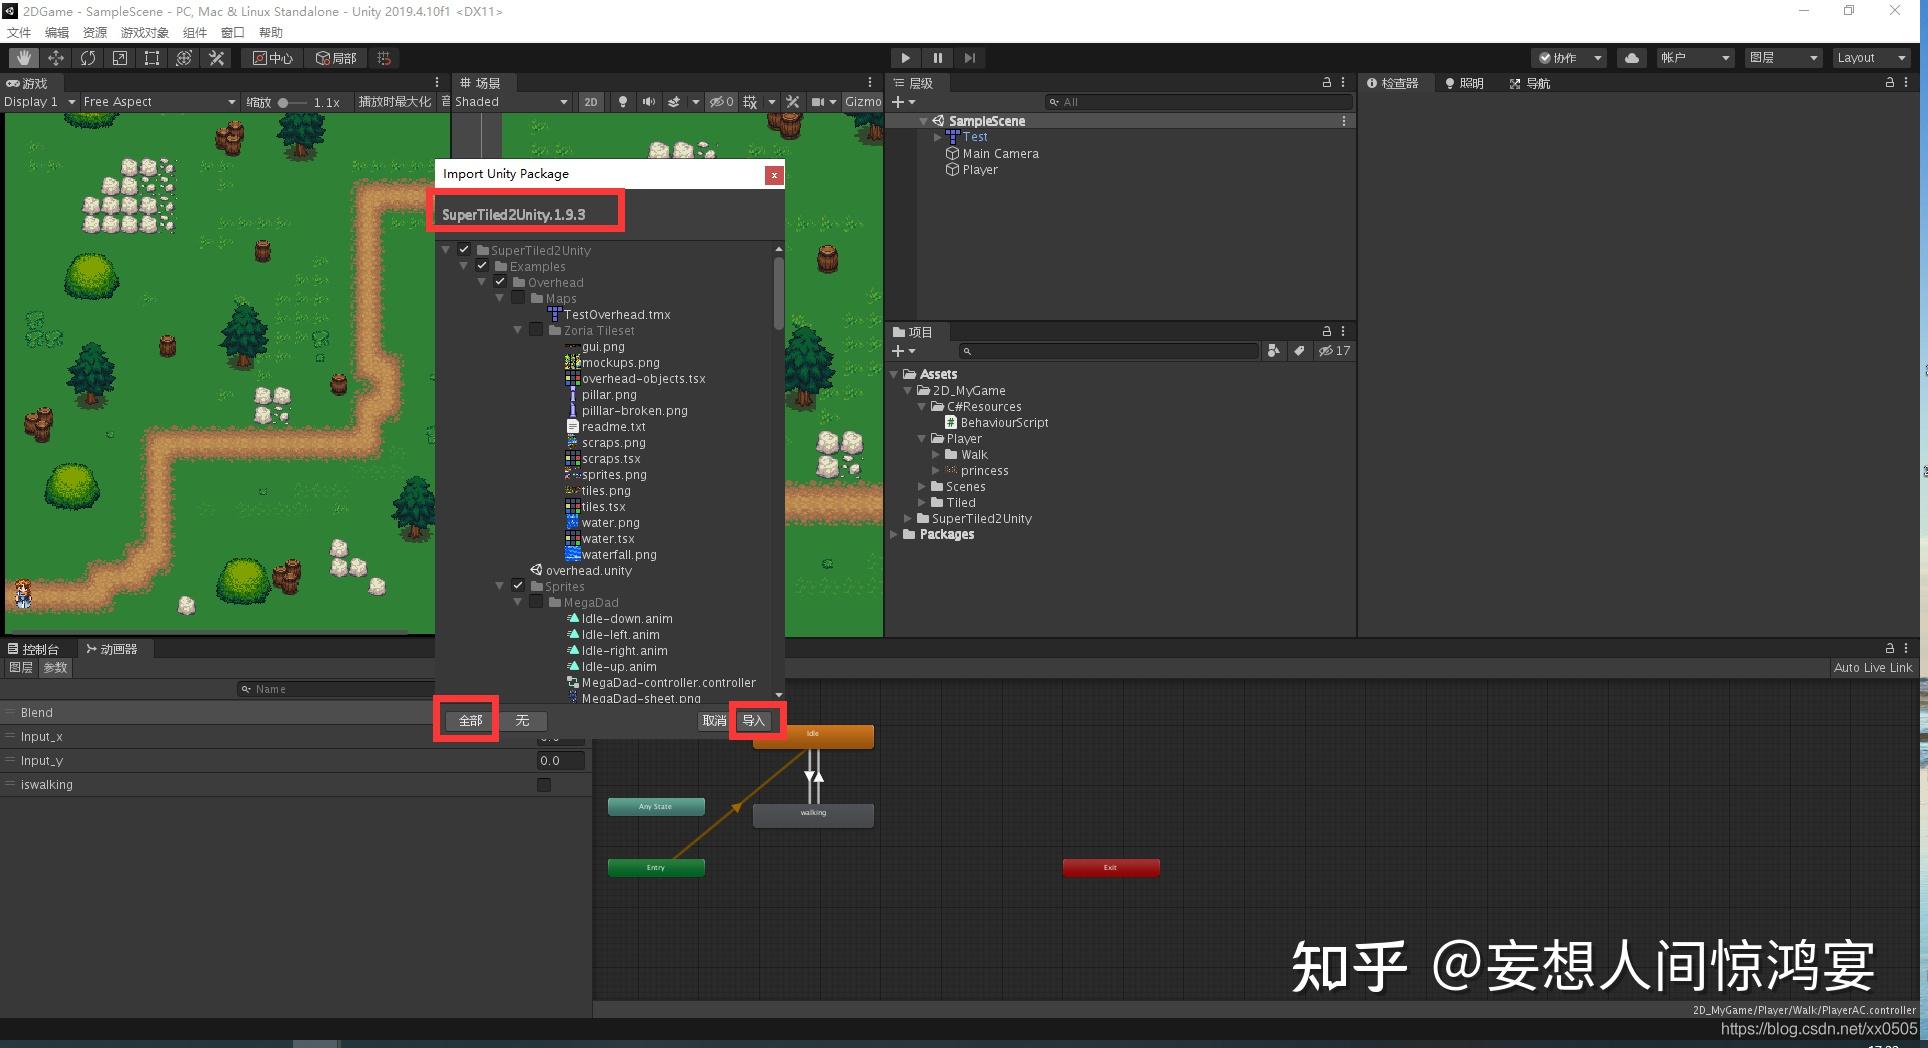
Task: Toggle the 2D mode button in Scene view
Action: coord(591,101)
